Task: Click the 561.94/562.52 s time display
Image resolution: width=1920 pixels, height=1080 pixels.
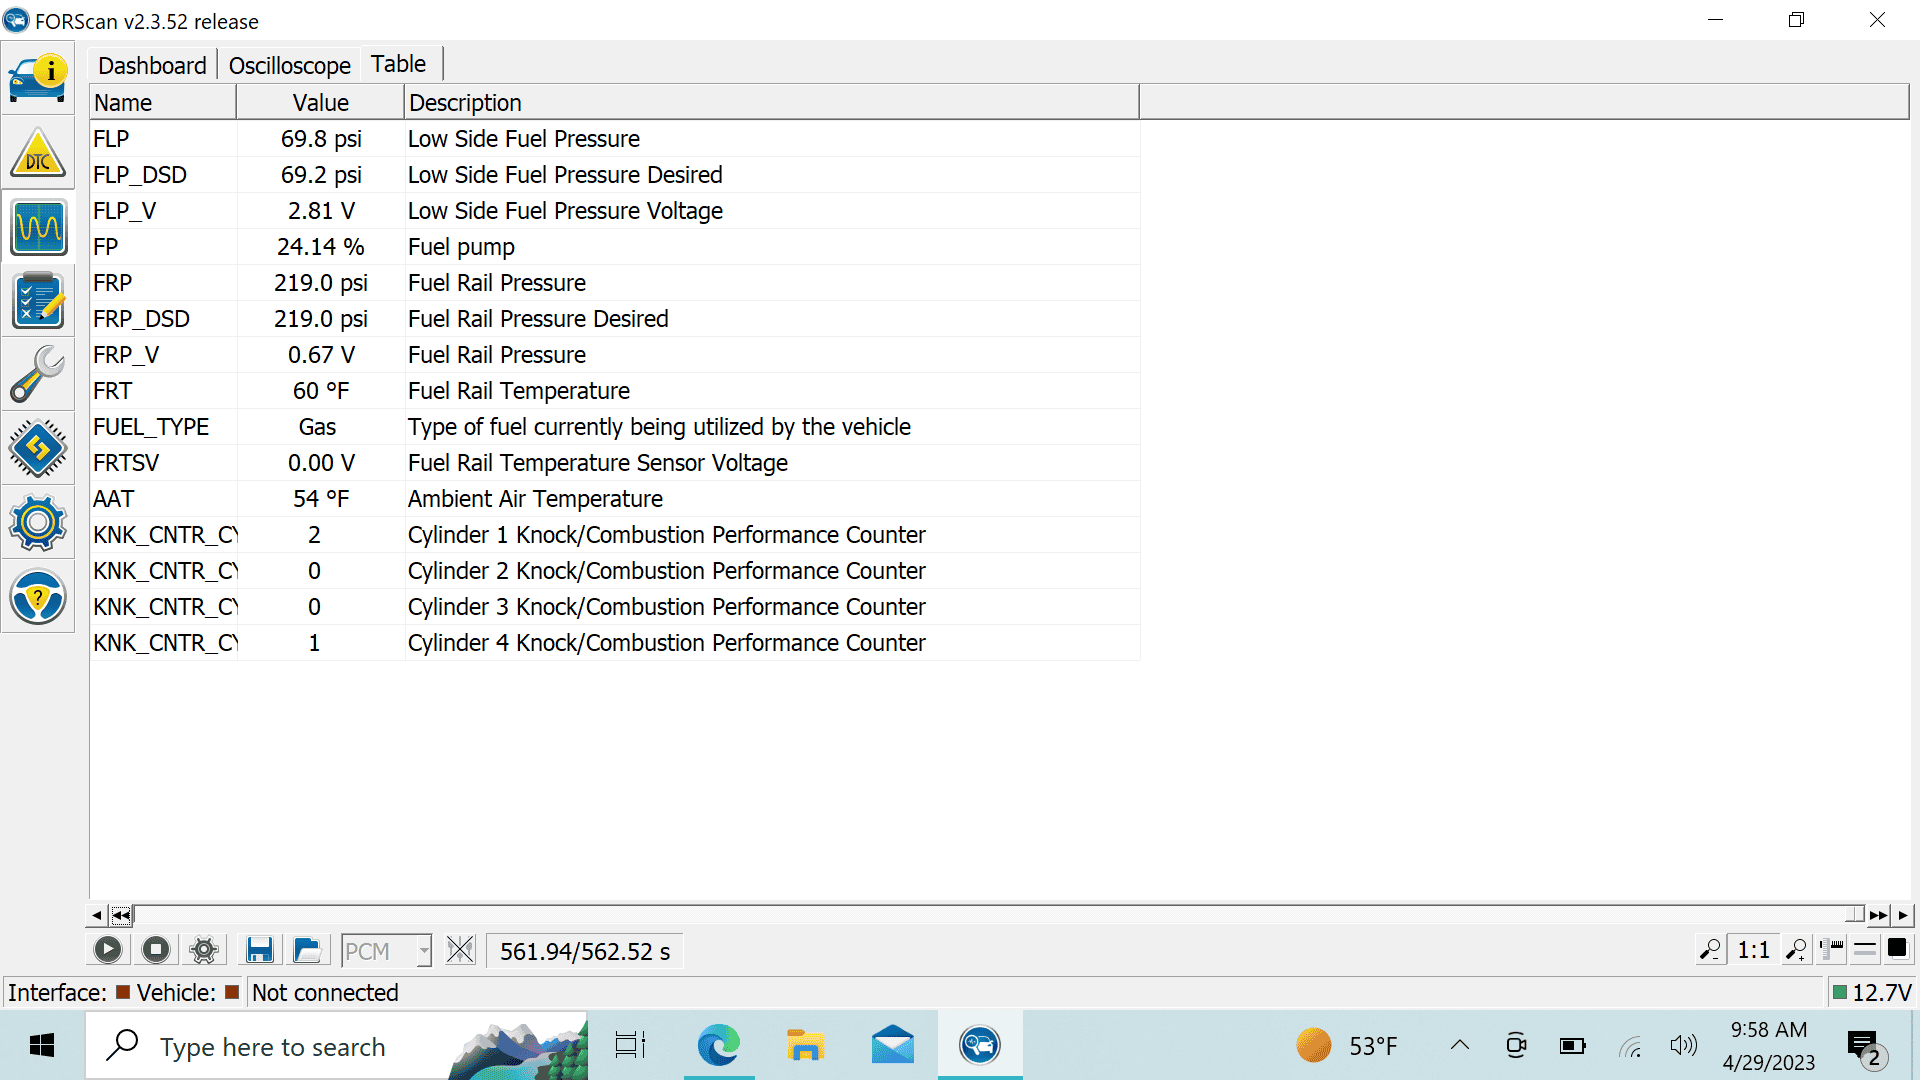Action: pos(585,951)
